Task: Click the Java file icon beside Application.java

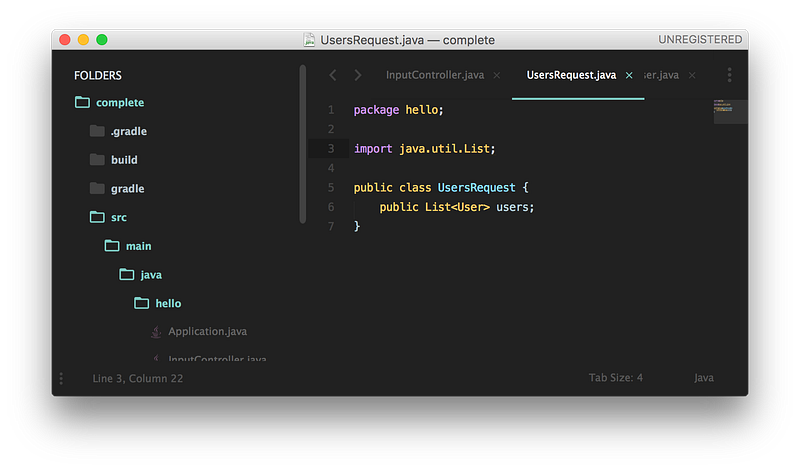Action: click(156, 332)
